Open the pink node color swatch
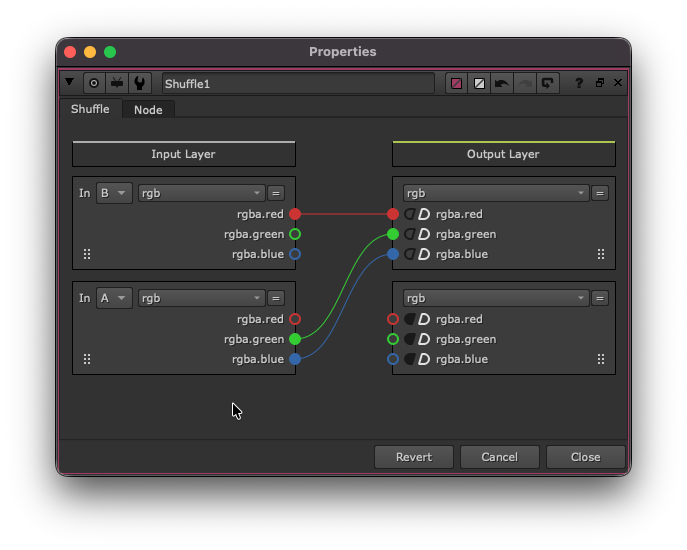Image resolution: width=687 pixels, height=550 pixels. [456, 83]
